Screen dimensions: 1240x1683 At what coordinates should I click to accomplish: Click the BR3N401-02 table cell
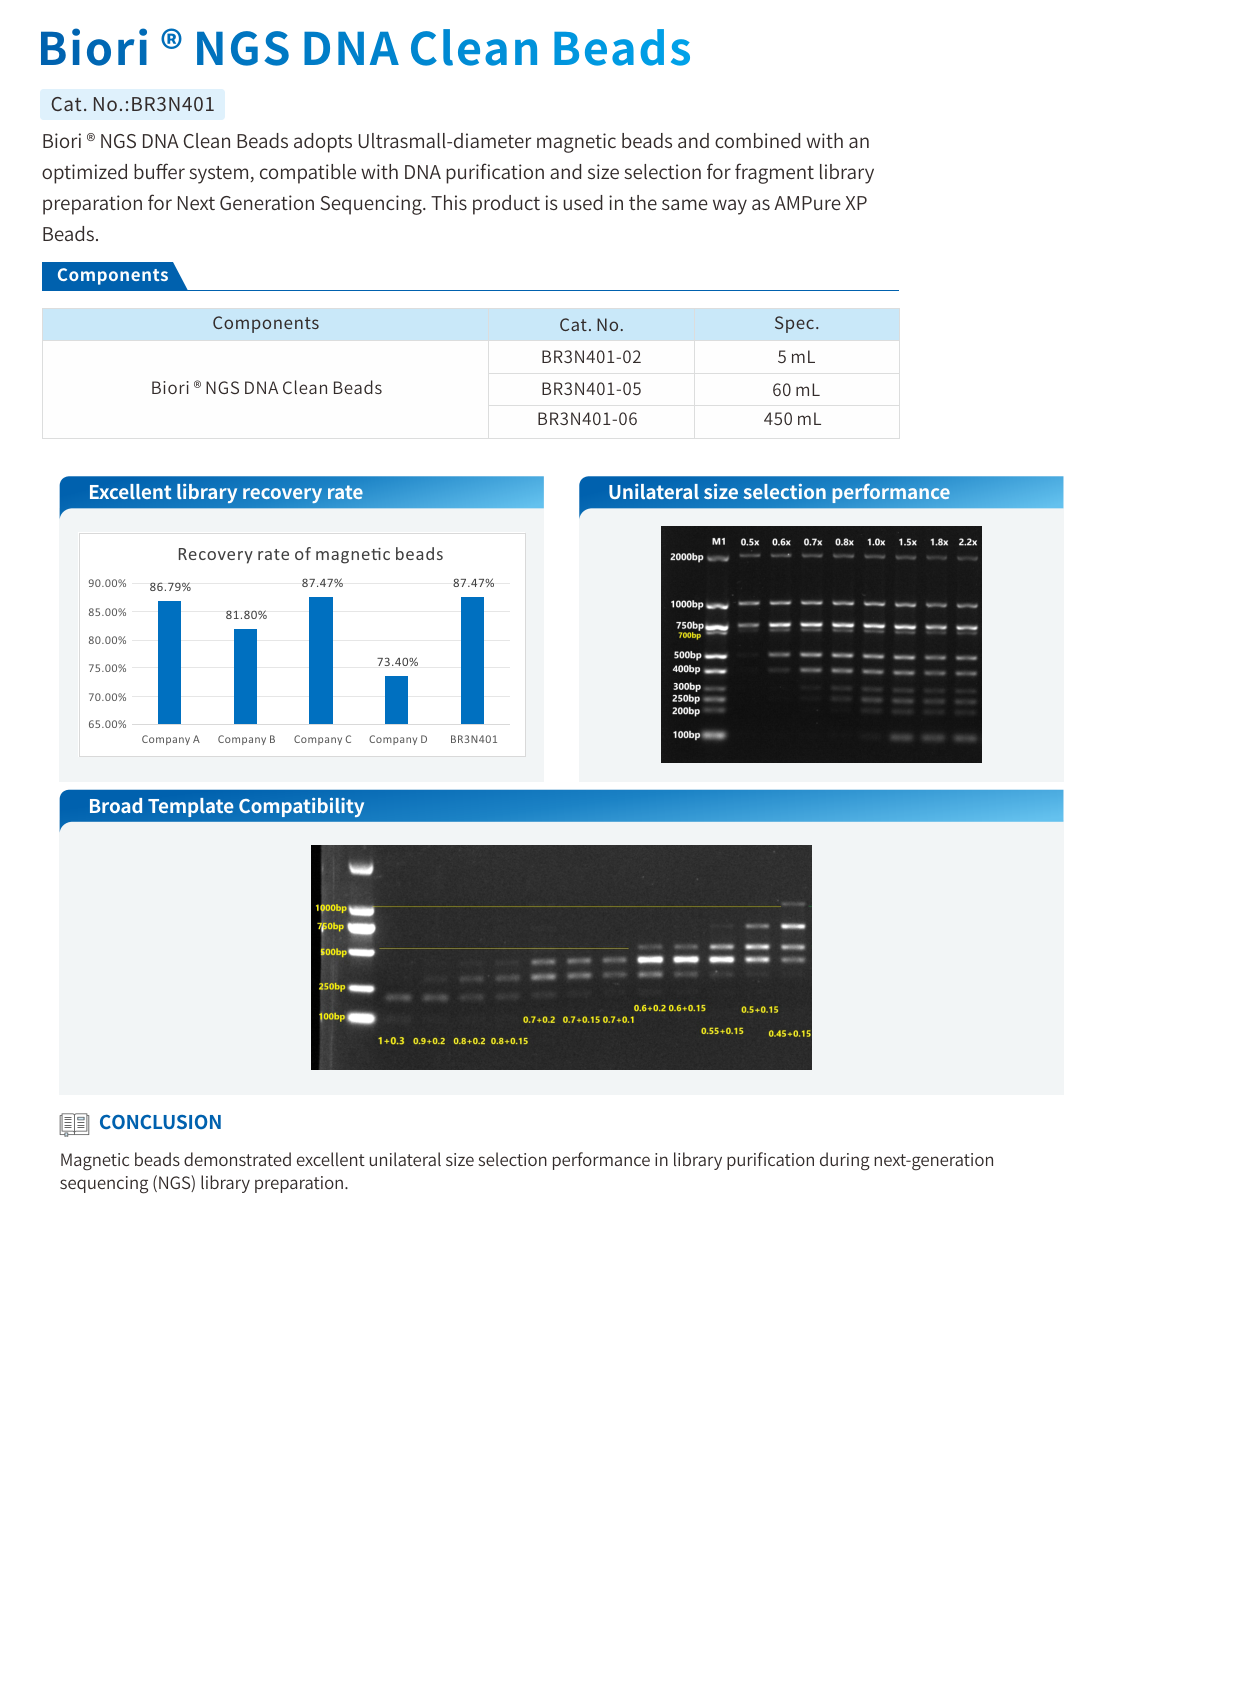pyautogui.click(x=591, y=357)
